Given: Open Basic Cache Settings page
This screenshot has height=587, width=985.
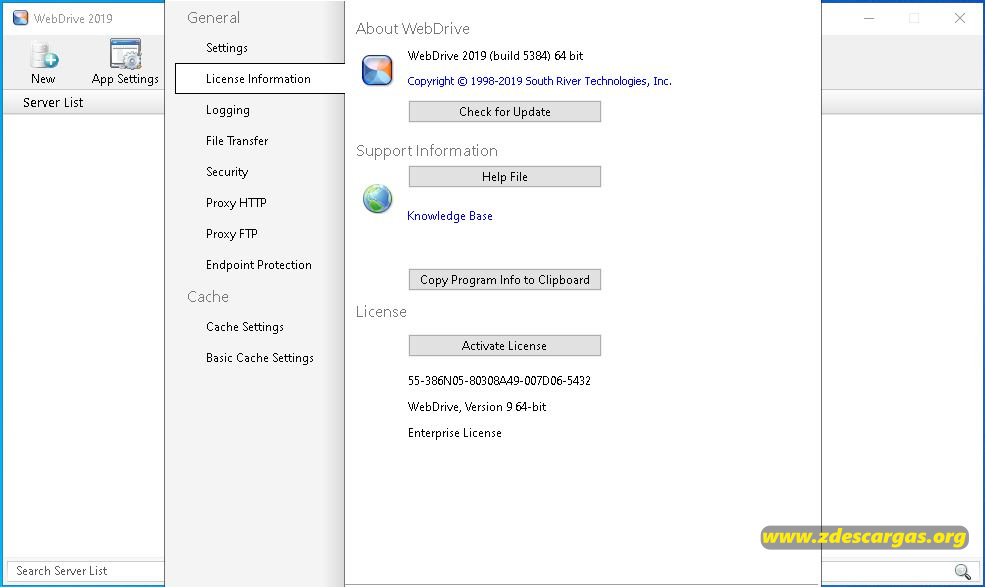Looking at the screenshot, I should pyautogui.click(x=259, y=358).
